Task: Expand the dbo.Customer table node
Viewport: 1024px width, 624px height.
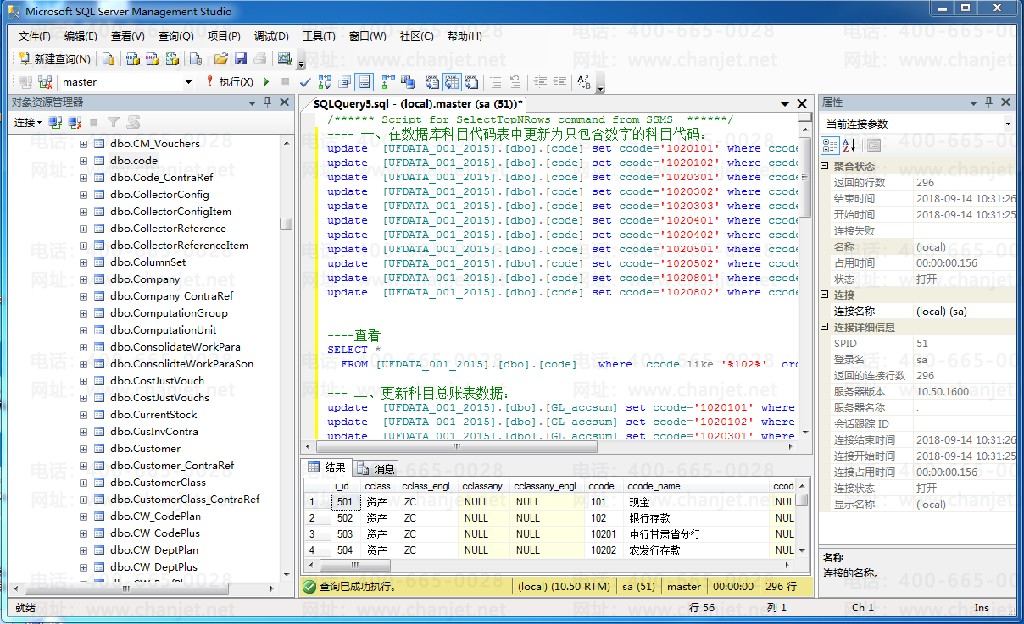Action: pos(84,449)
